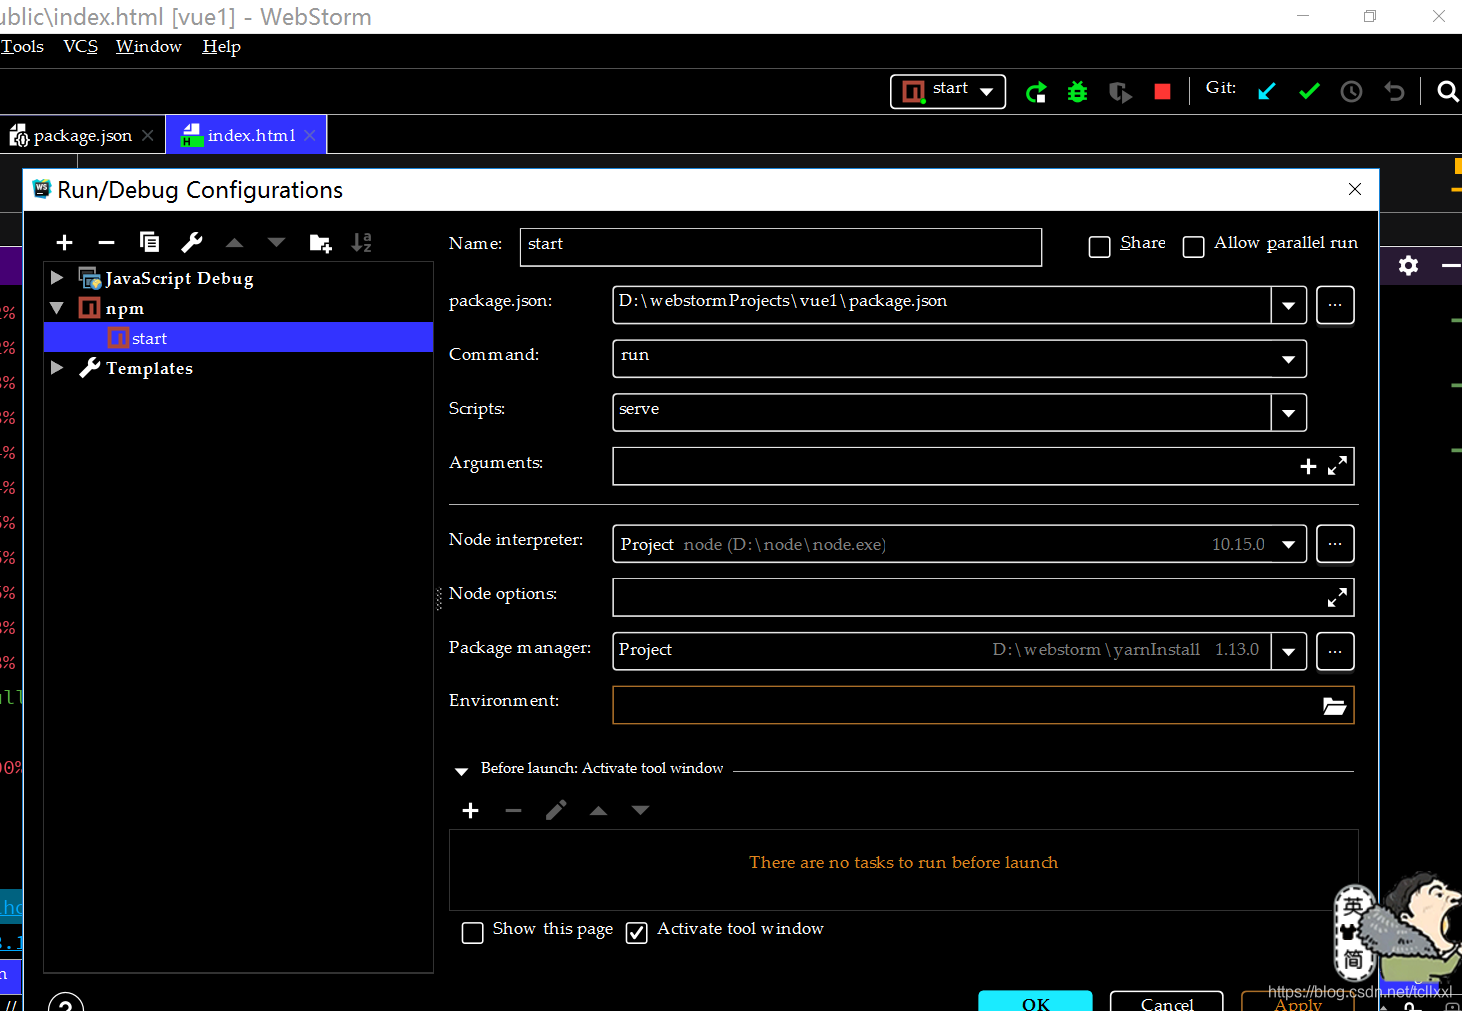The height and width of the screenshot is (1011, 1462).
Task: Move configuration down in list
Action: click(x=277, y=243)
